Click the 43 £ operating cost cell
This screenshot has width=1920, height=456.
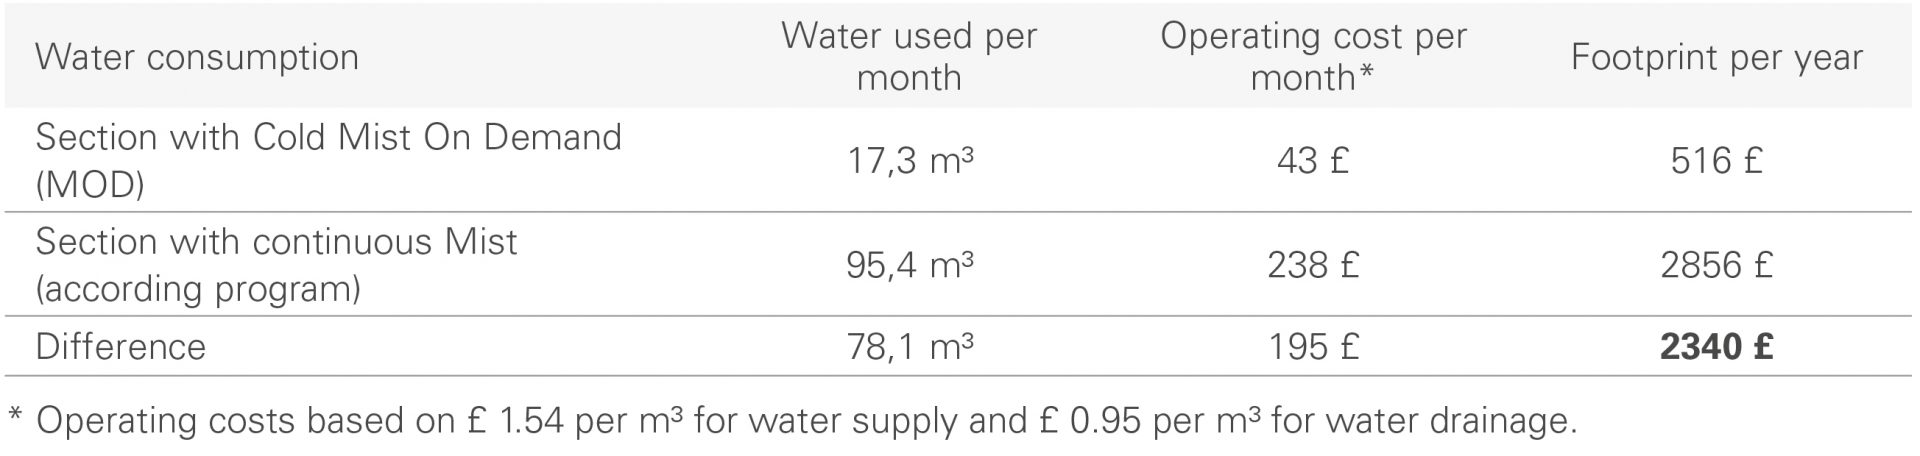click(1312, 161)
